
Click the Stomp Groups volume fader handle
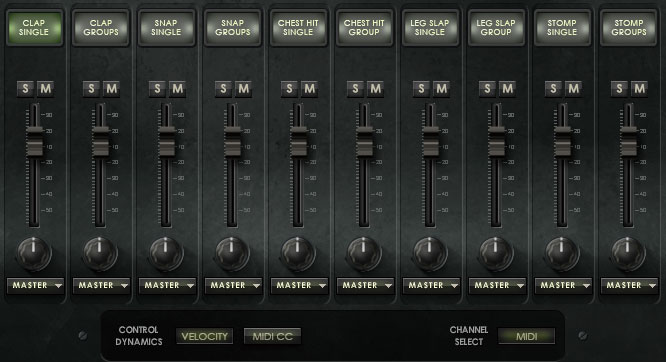point(629,141)
